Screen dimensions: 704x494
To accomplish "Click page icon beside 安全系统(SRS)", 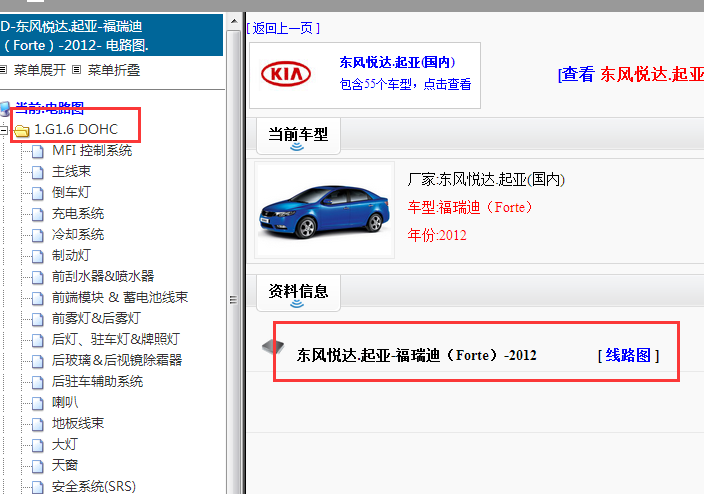I will (x=38, y=487).
